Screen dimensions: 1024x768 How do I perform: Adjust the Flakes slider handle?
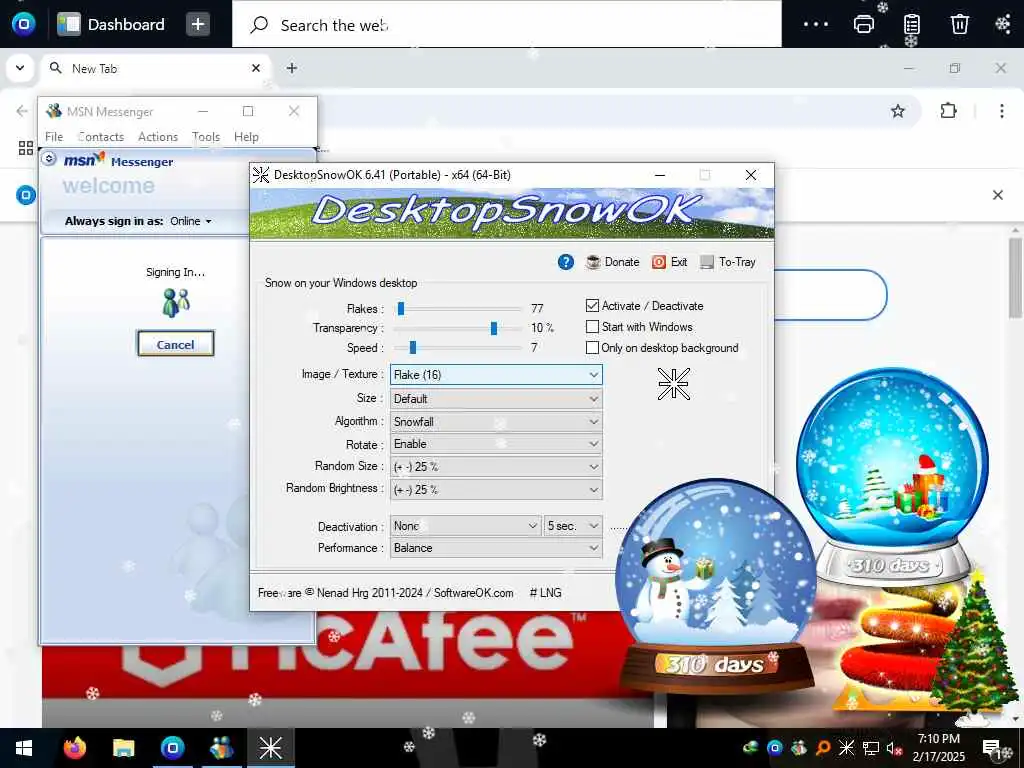[x=401, y=308]
